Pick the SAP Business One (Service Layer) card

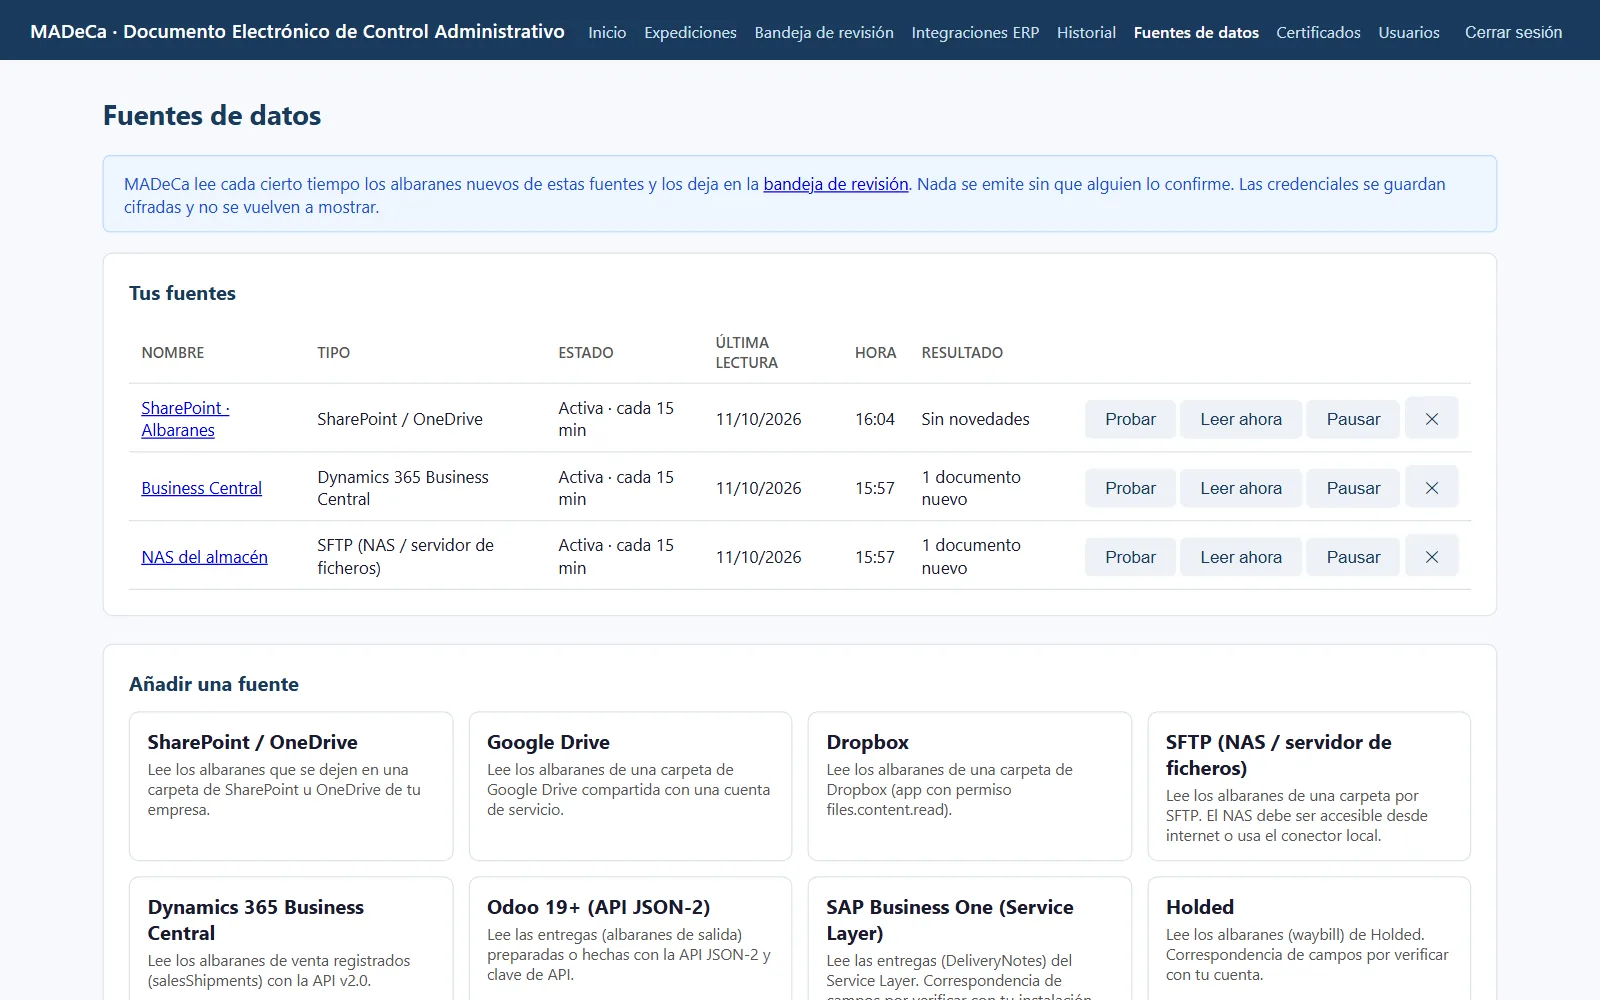[x=970, y=939]
